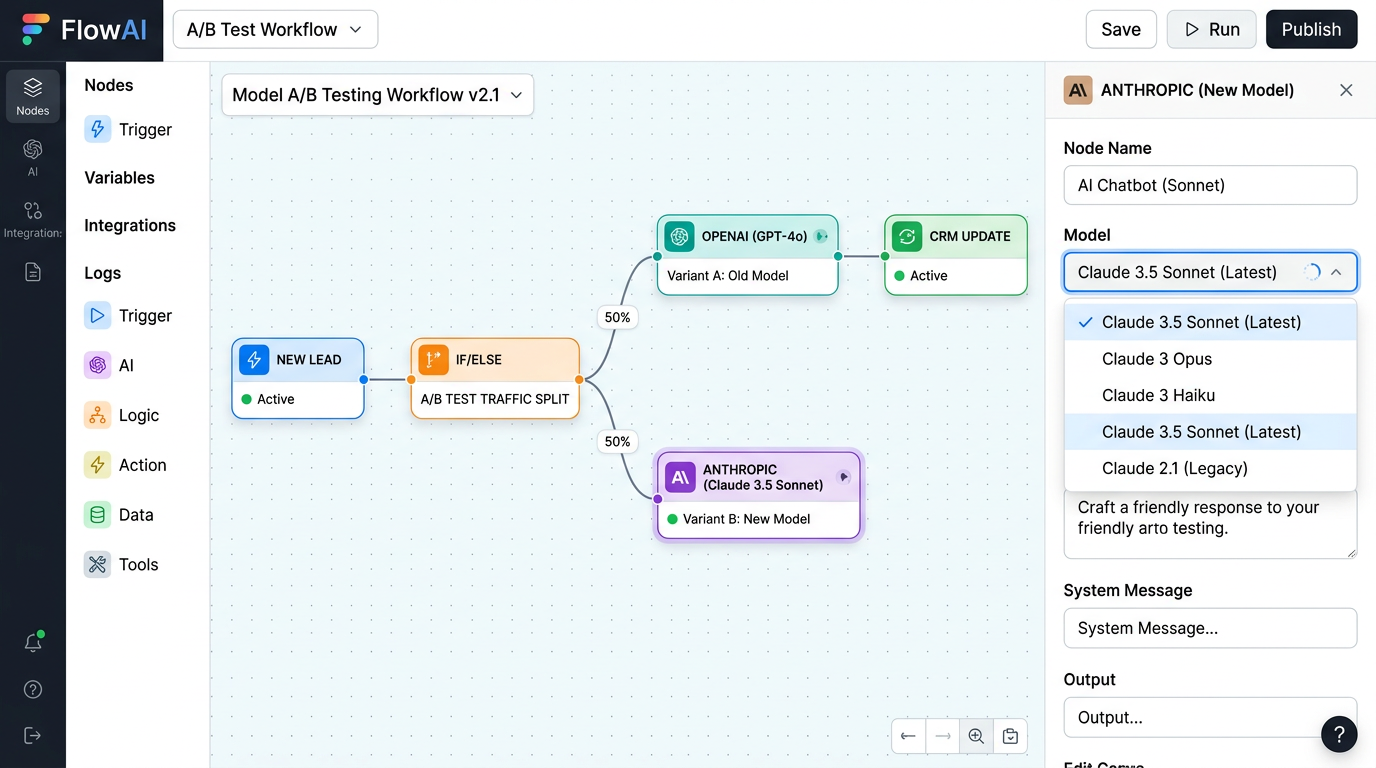The height and width of the screenshot is (768, 1376).
Task: Open the AI sidebar tab
Action: tap(33, 157)
